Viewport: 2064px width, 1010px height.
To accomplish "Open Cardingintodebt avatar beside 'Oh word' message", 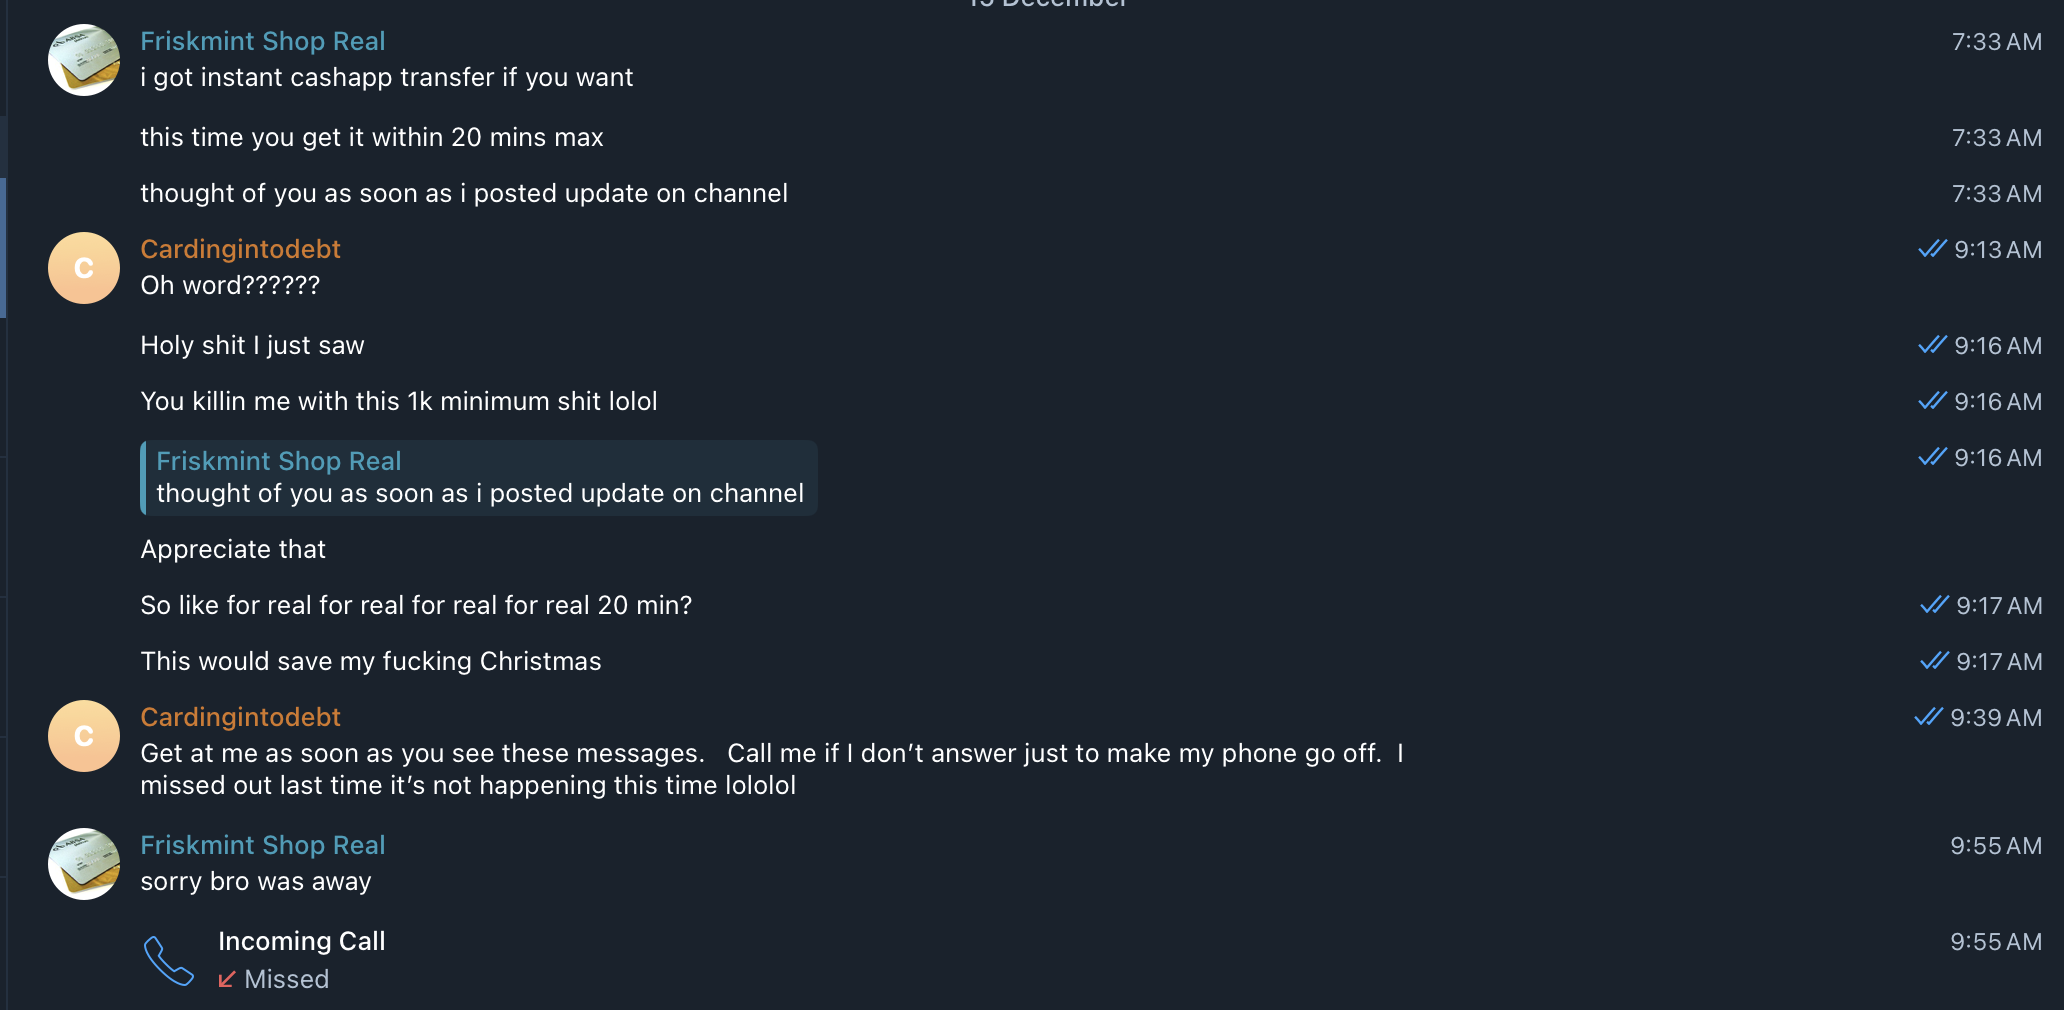I will tap(84, 268).
